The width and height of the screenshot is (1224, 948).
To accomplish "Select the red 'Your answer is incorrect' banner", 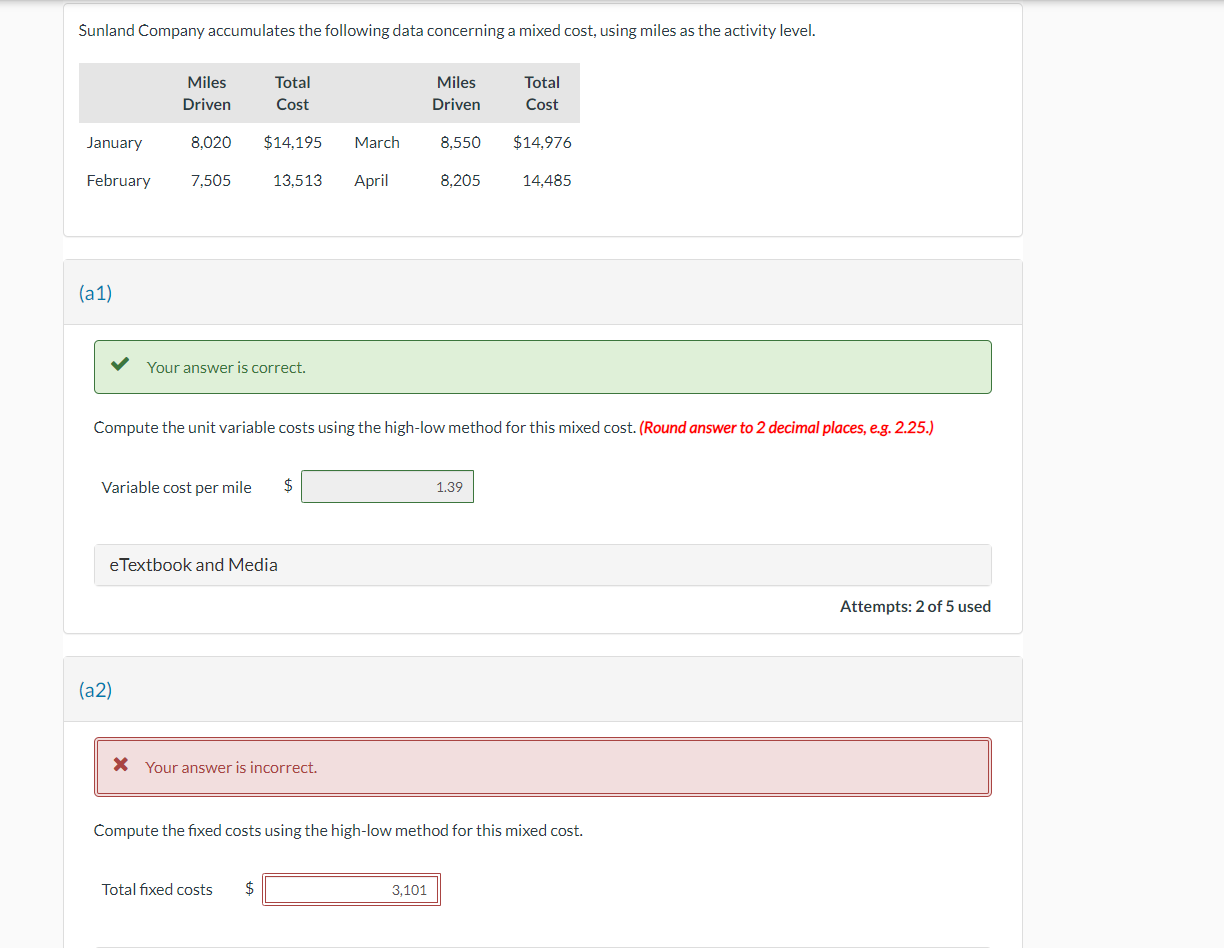I will pos(542,767).
